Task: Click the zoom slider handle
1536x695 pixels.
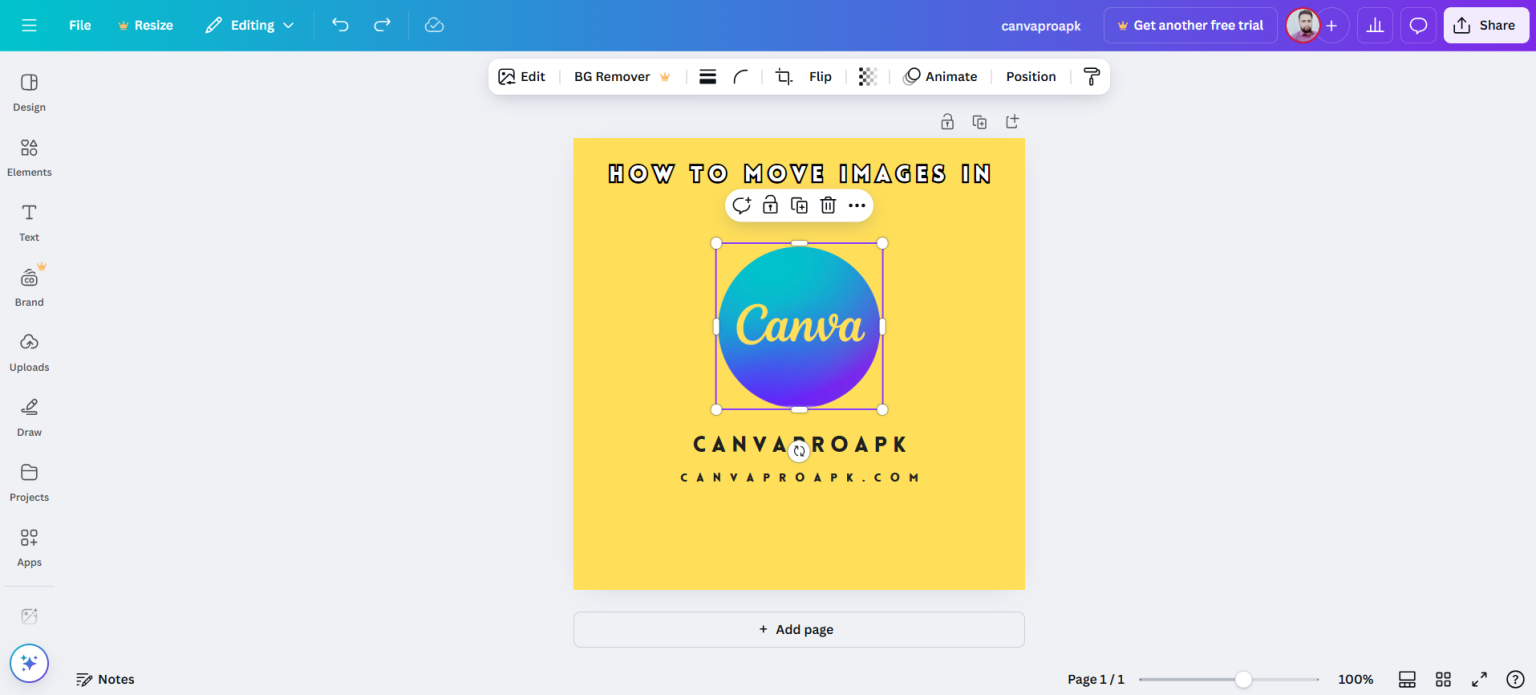Action: [x=1242, y=678]
